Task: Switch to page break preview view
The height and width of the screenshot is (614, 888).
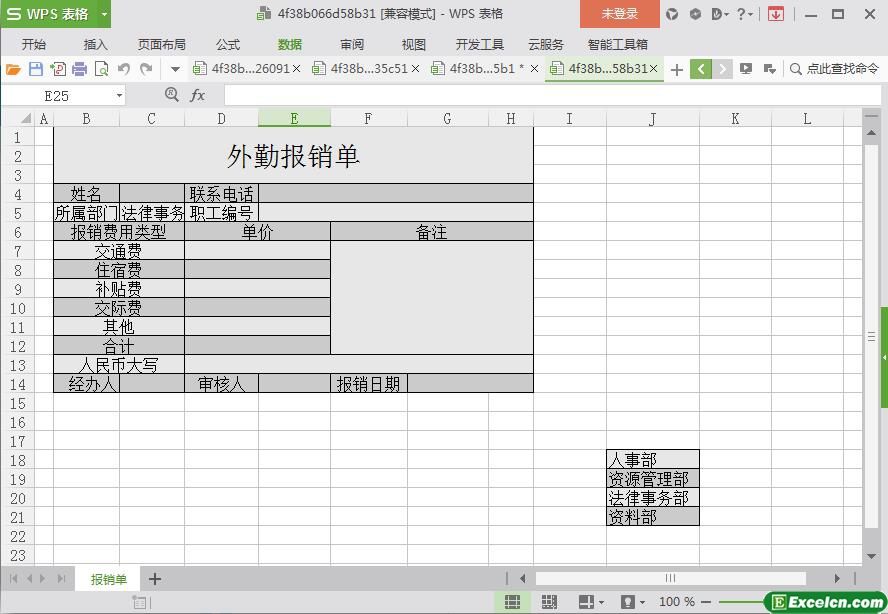Action: click(x=549, y=602)
